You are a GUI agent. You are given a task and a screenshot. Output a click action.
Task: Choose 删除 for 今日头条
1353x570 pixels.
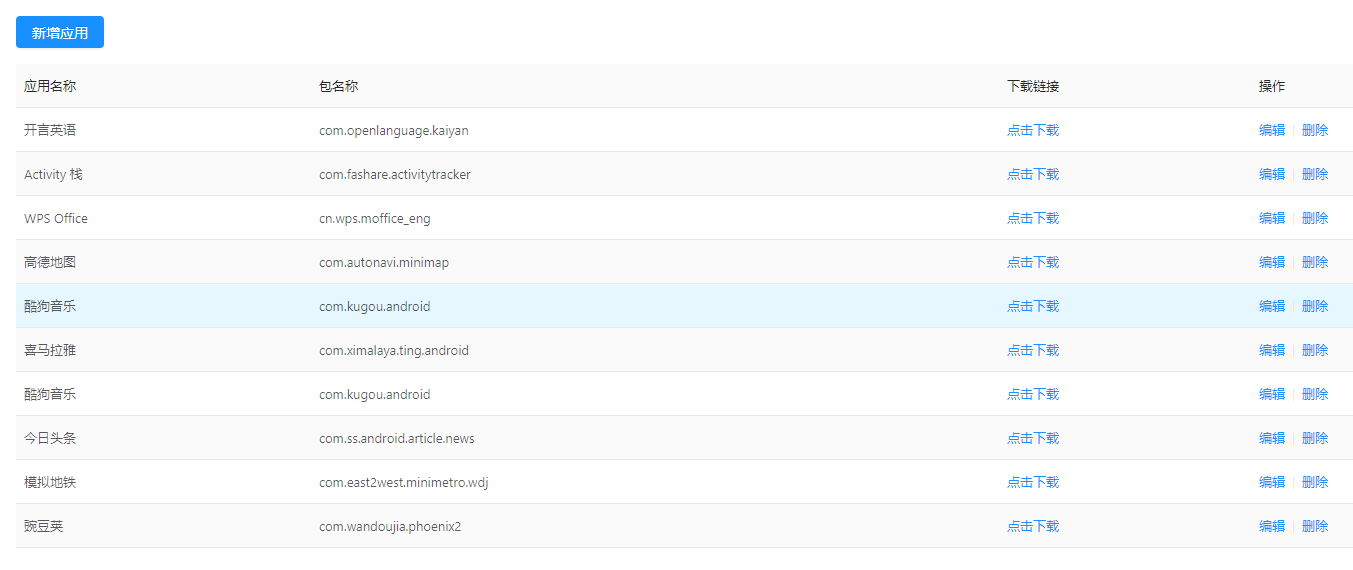pyautogui.click(x=1315, y=438)
